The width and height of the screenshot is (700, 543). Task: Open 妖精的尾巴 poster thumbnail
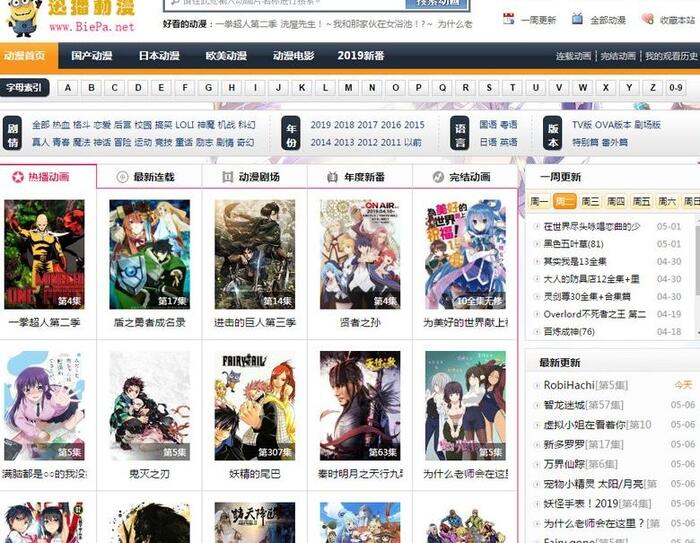click(255, 406)
